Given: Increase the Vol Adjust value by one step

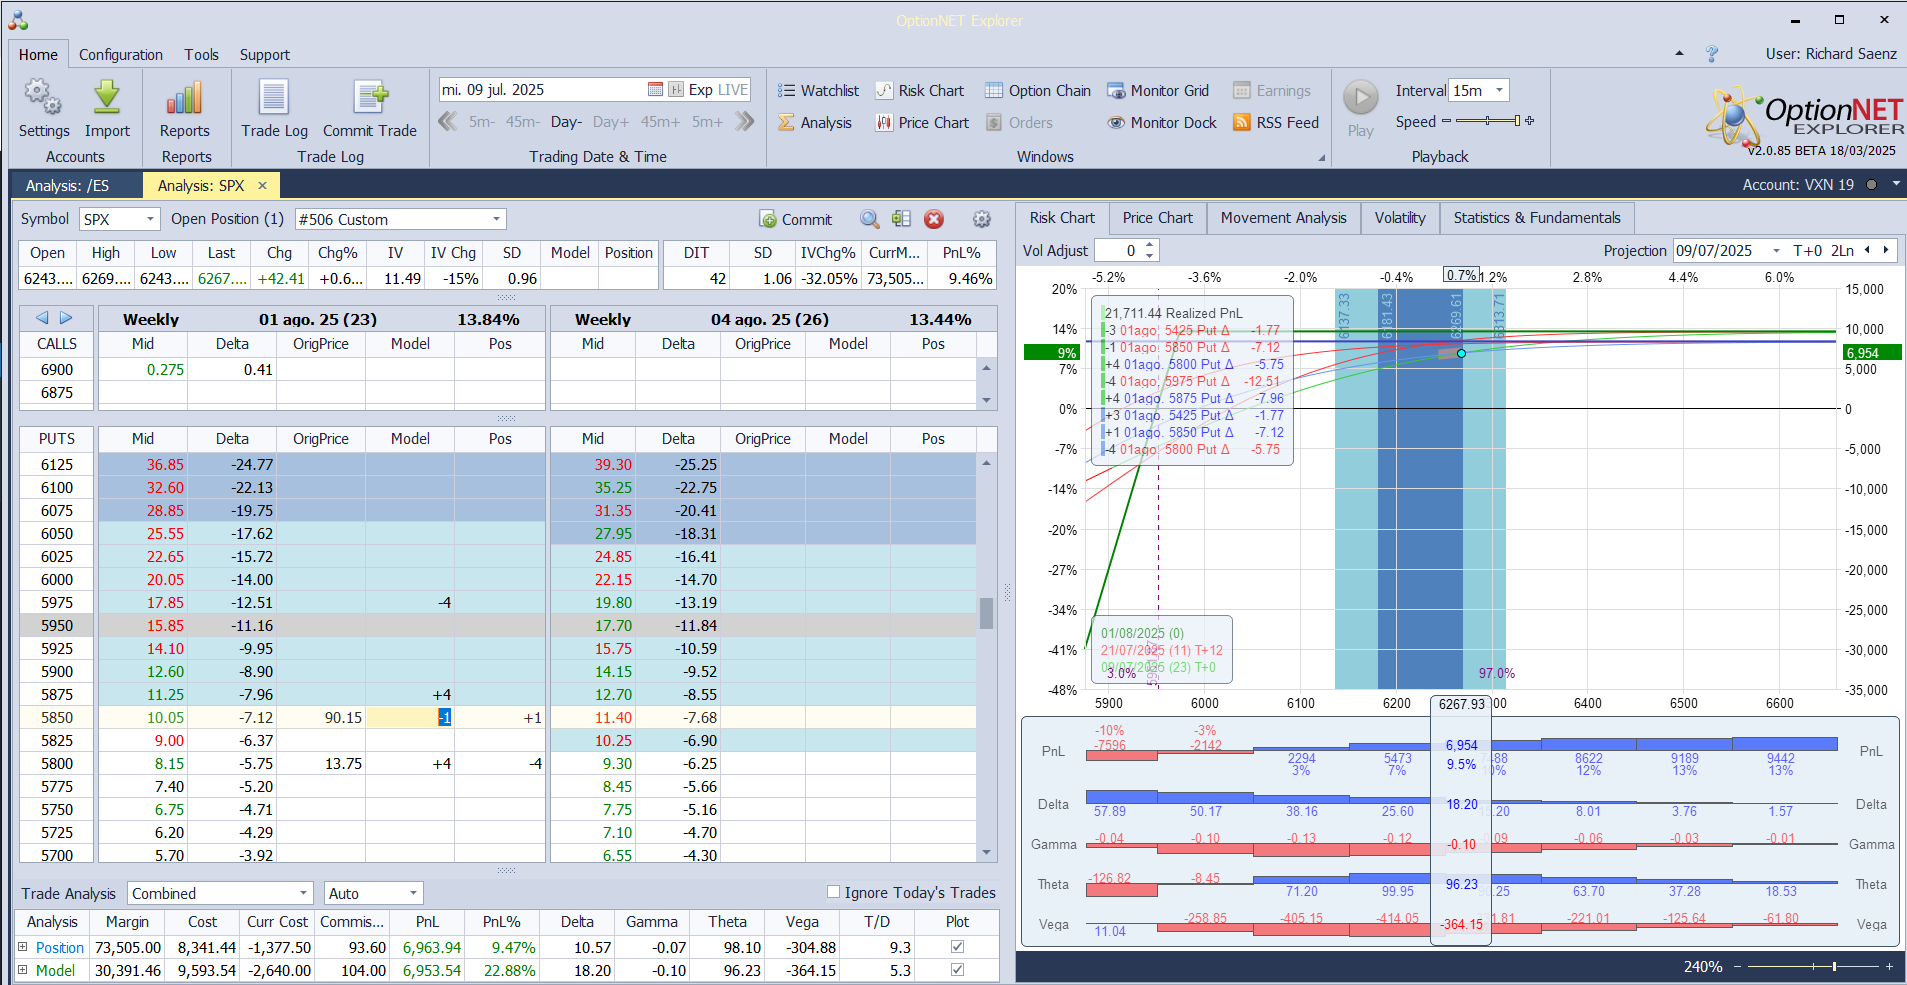Looking at the screenshot, I should [x=1150, y=245].
